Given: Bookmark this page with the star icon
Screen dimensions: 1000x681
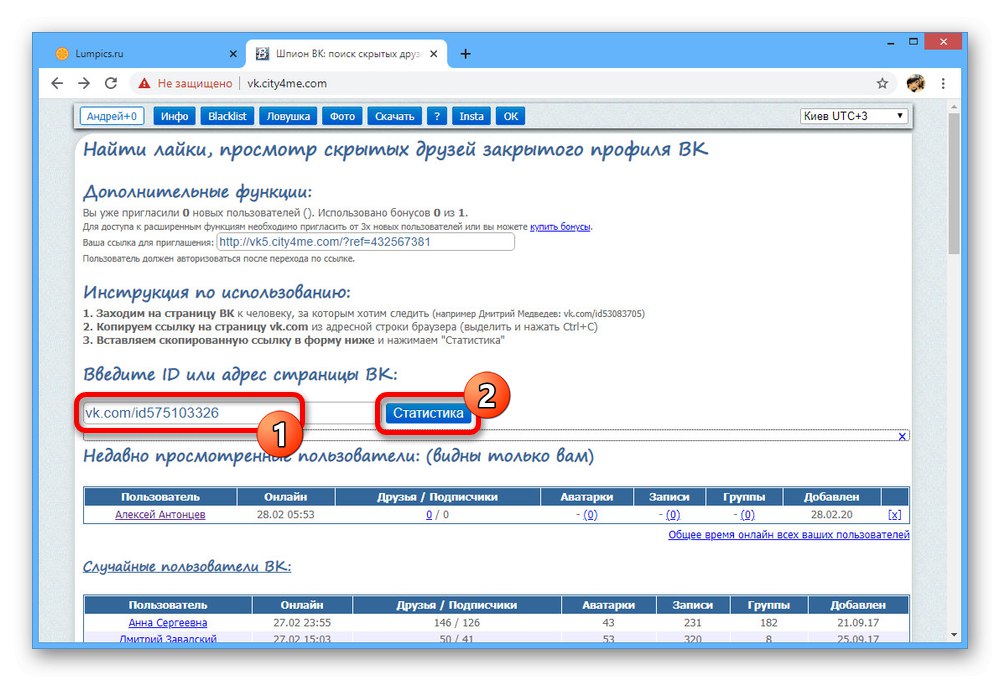Looking at the screenshot, I should 882,83.
